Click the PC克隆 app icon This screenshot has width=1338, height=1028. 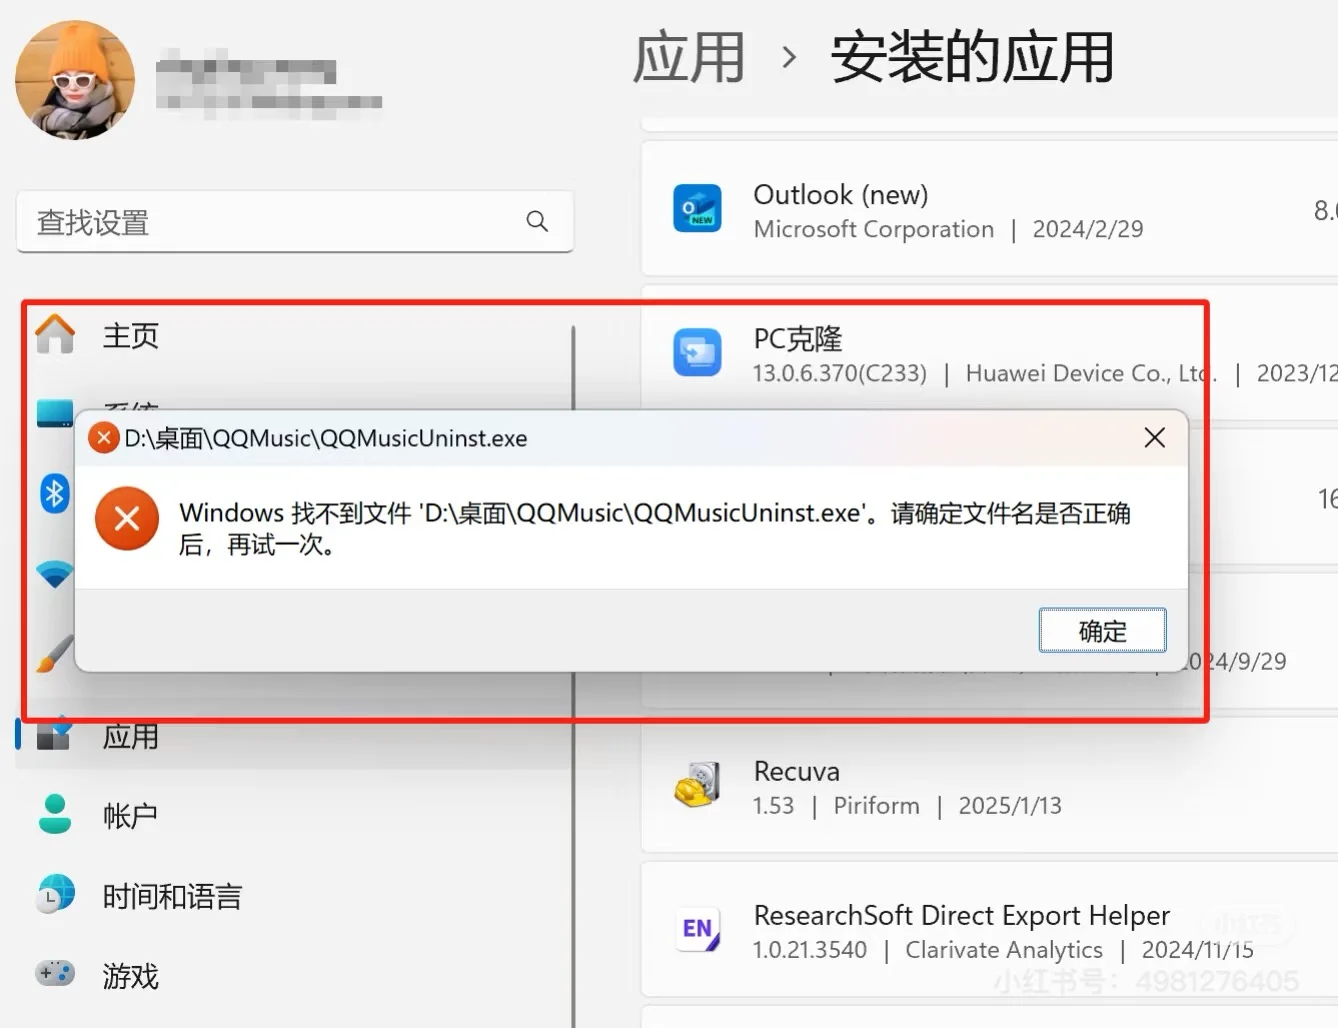click(x=697, y=353)
